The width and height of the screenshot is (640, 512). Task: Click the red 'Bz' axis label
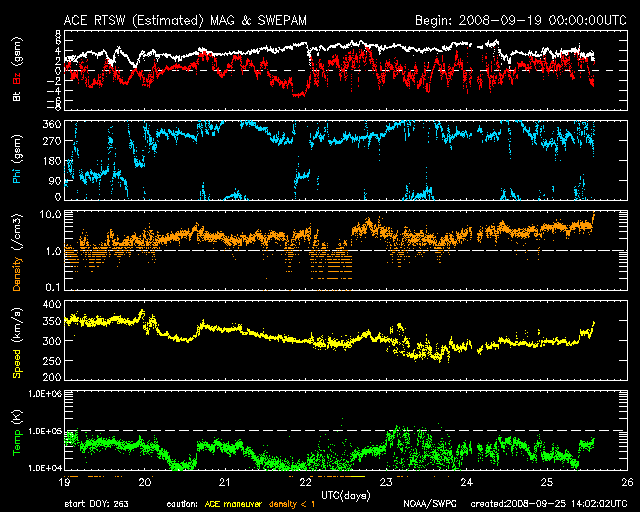(17, 78)
